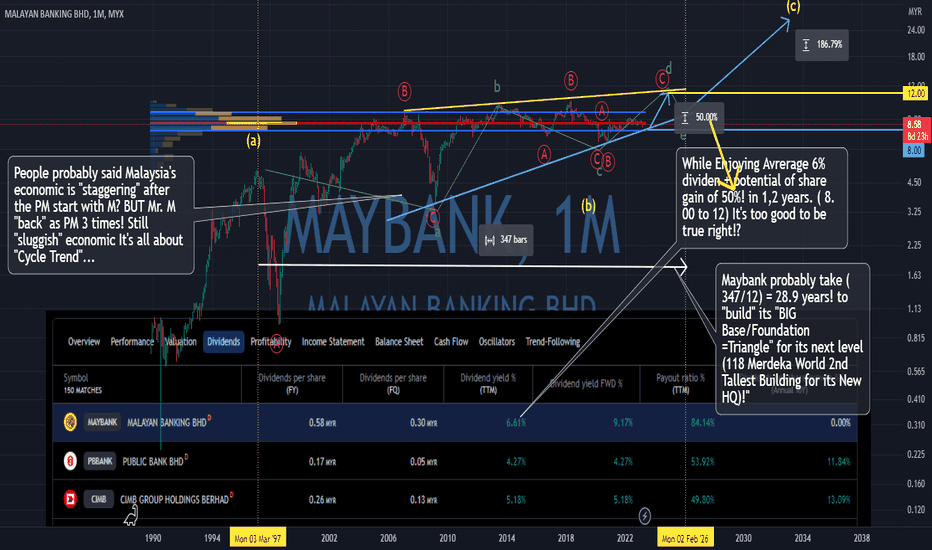932x550 pixels.
Task: Click Maybank's 9.17% forward yield value
Action: click(623, 423)
